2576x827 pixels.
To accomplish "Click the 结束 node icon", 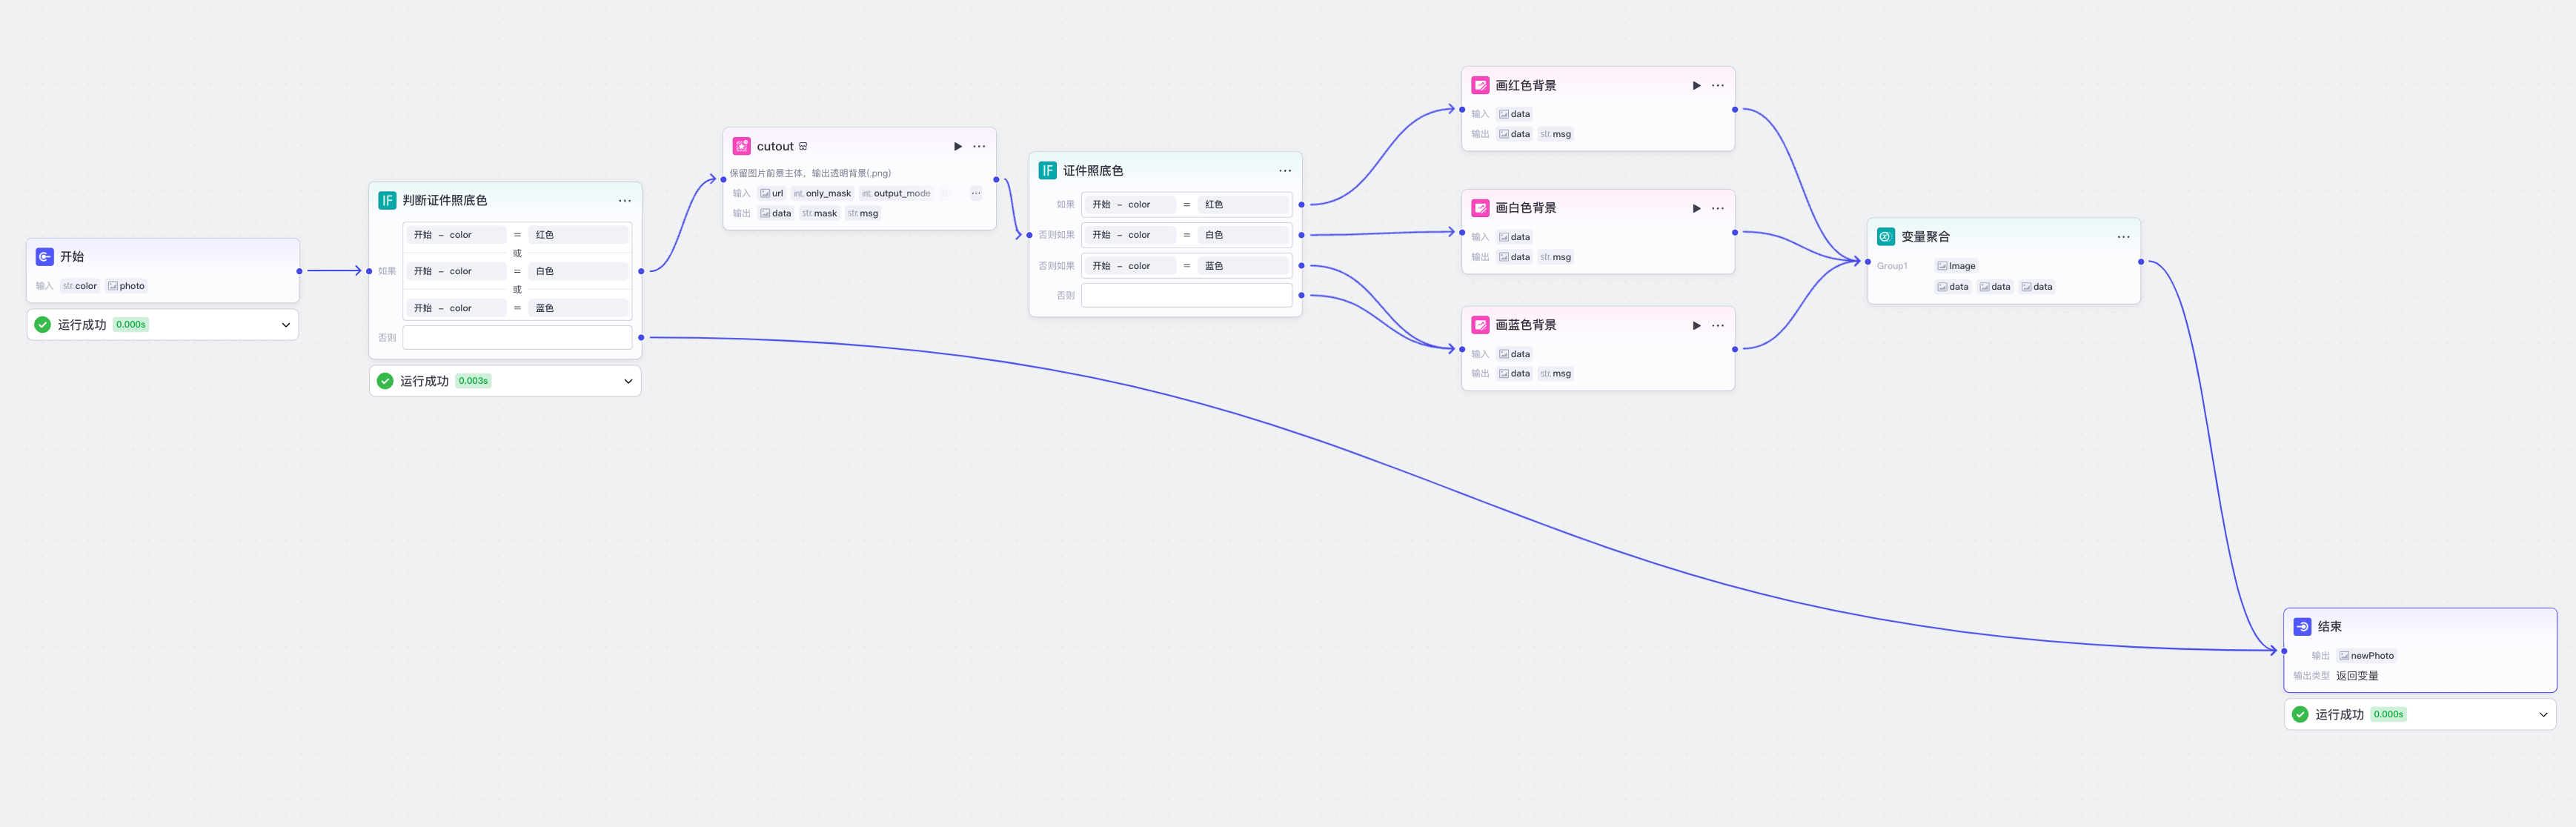I will (2302, 627).
